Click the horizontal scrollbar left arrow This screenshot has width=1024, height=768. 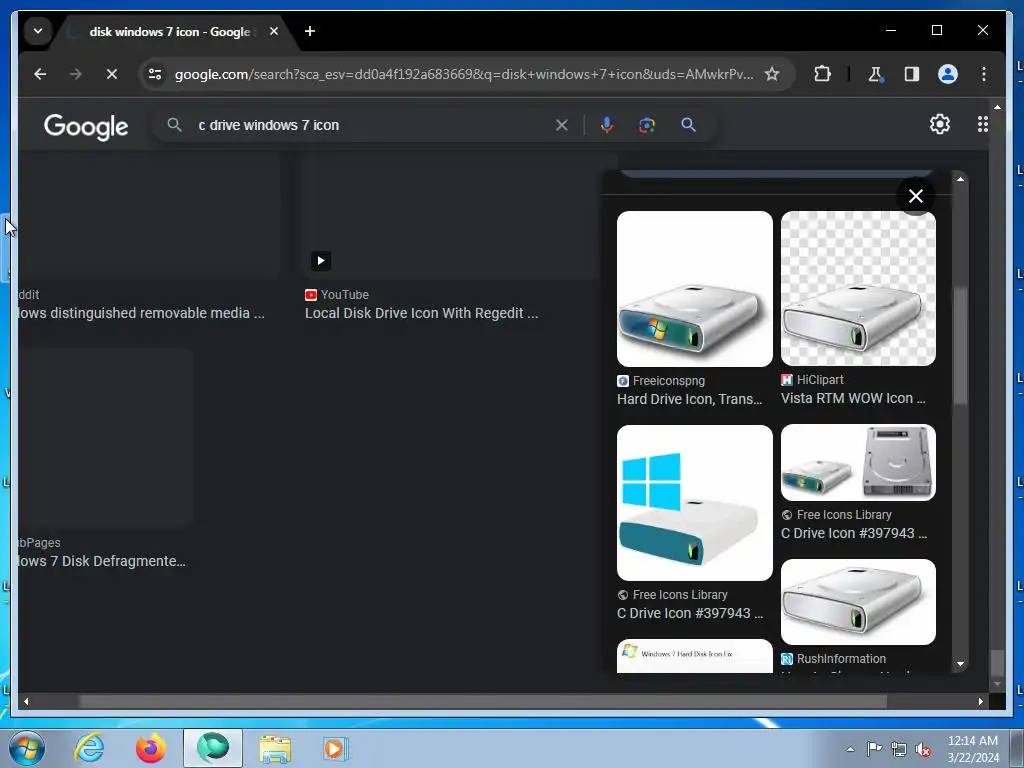(25, 701)
